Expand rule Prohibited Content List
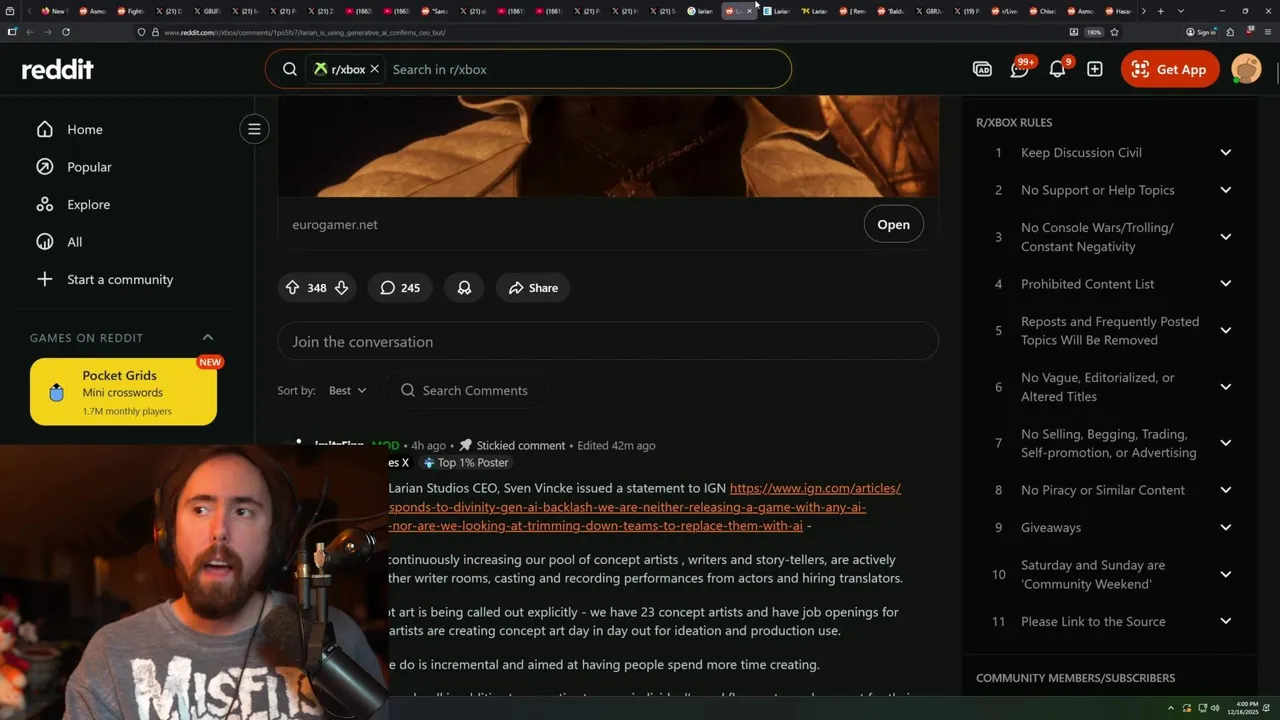Image resolution: width=1280 pixels, height=720 pixels. [1226, 284]
